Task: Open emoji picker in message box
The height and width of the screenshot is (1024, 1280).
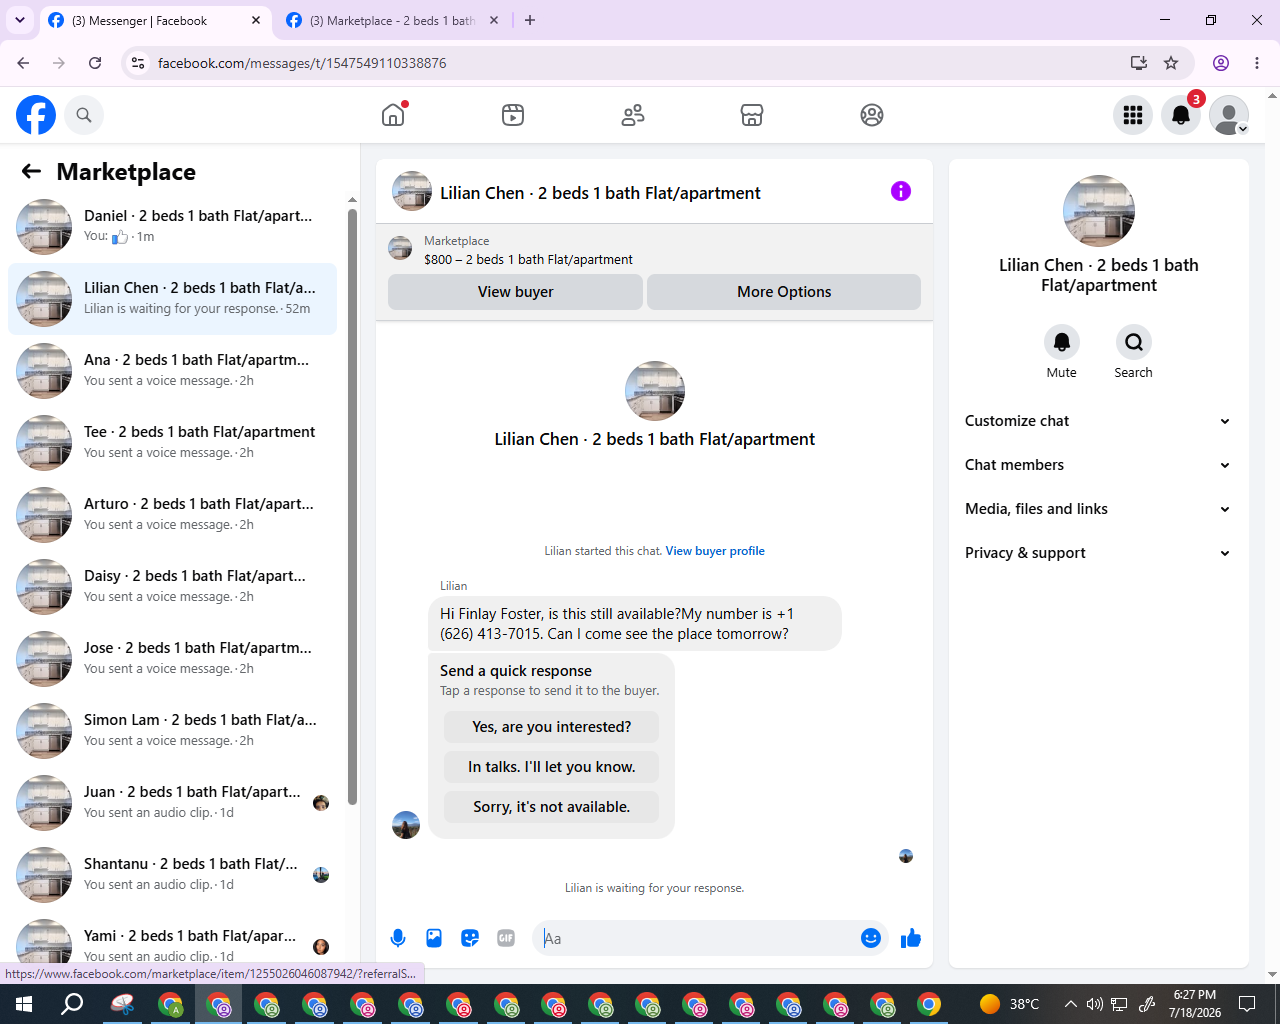Action: (x=871, y=938)
